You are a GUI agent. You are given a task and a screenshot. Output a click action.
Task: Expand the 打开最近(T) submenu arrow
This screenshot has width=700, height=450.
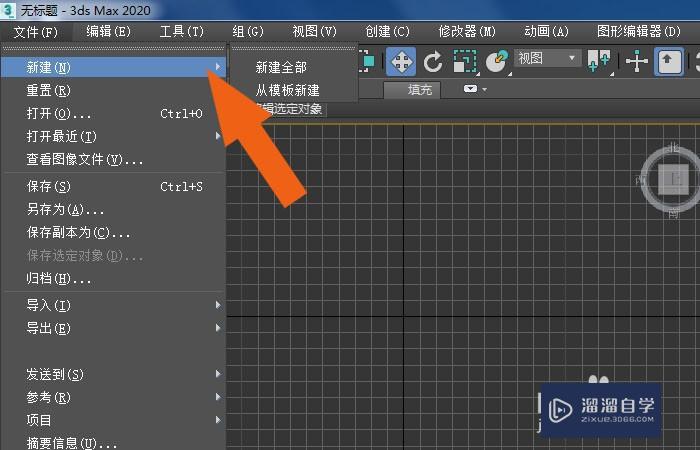pyautogui.click(x=217, y=135)
